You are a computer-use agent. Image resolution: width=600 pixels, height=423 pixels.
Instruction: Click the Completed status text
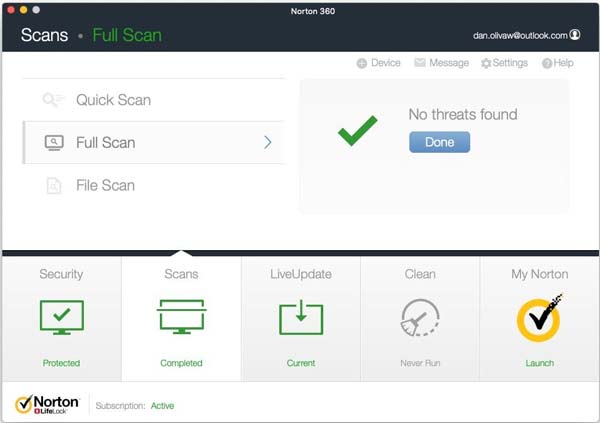click(x=181, y=363)
